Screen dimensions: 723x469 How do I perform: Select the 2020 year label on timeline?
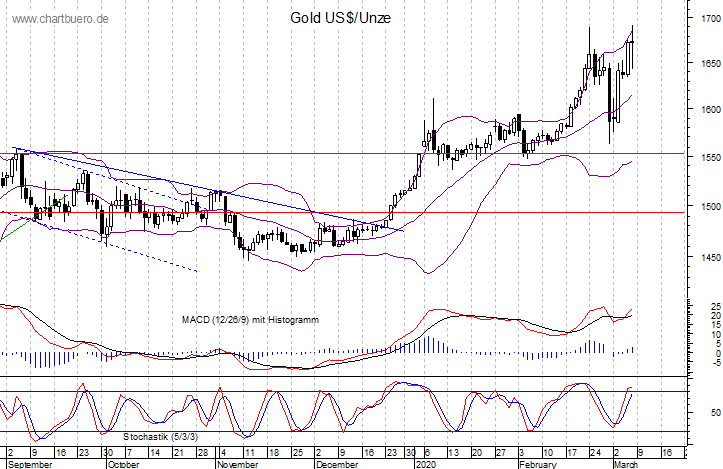(x=426, y=463)
